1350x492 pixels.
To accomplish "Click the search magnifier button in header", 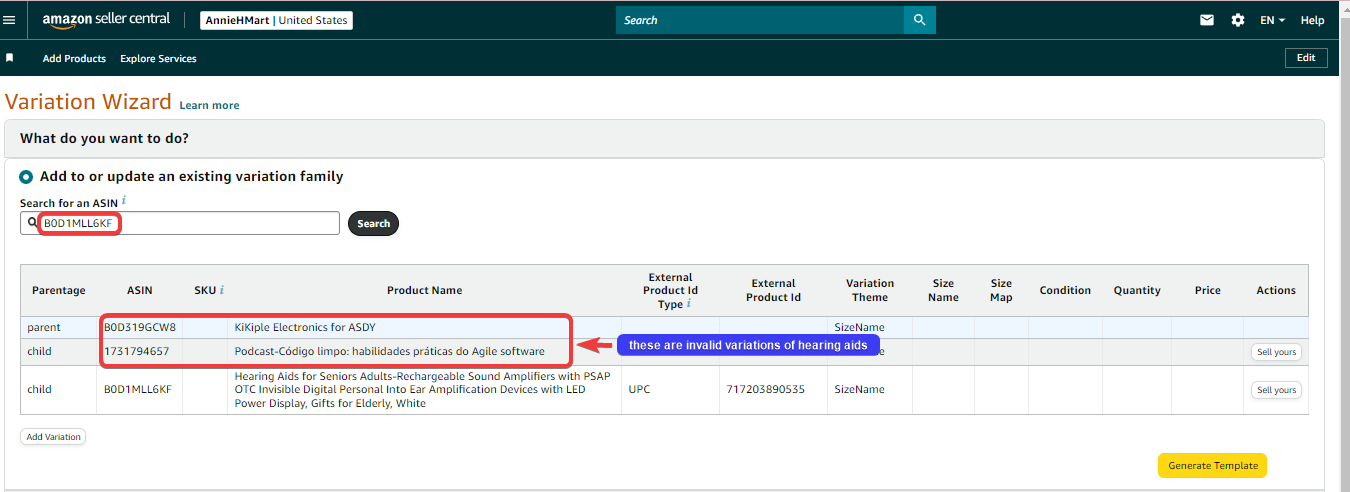I will (919, 20).
